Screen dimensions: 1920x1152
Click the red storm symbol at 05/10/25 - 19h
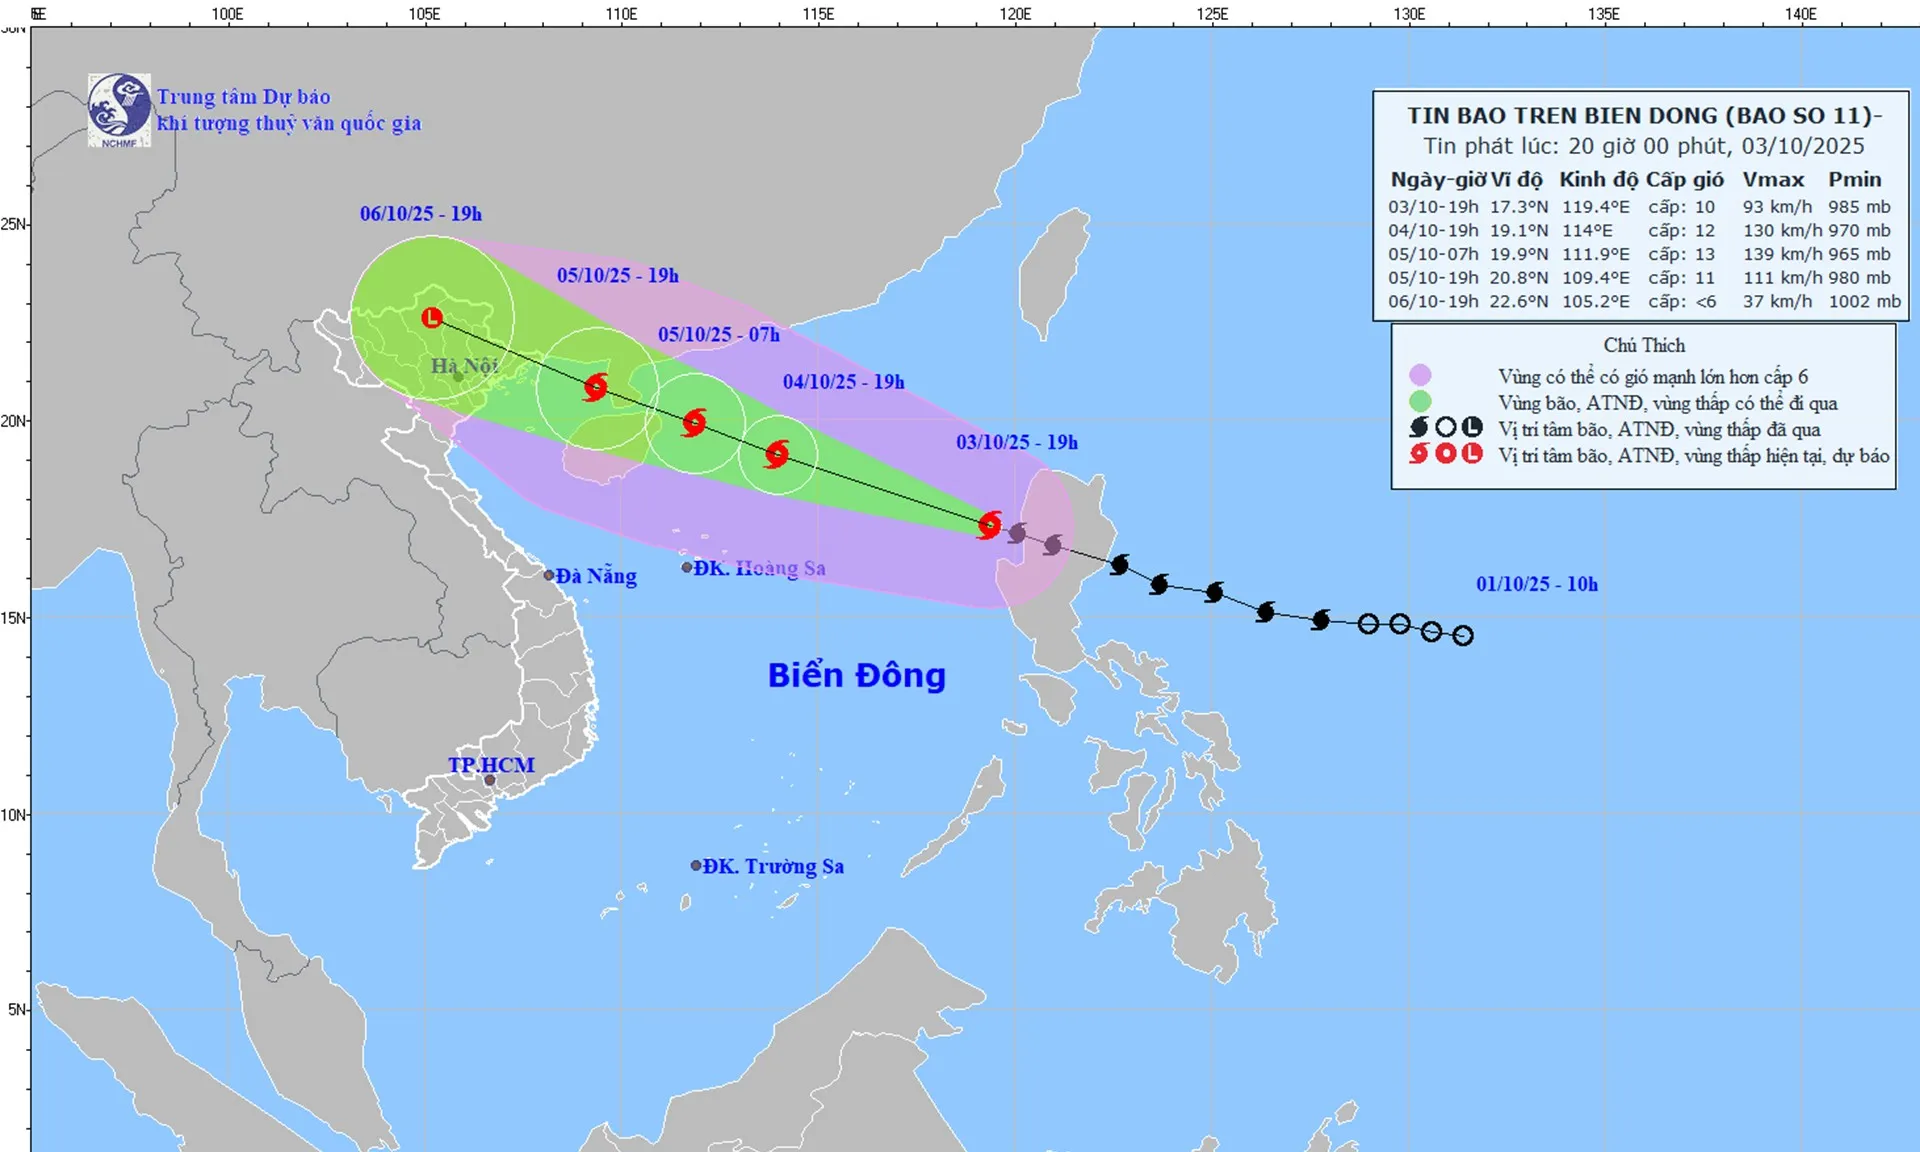point(596,386)
